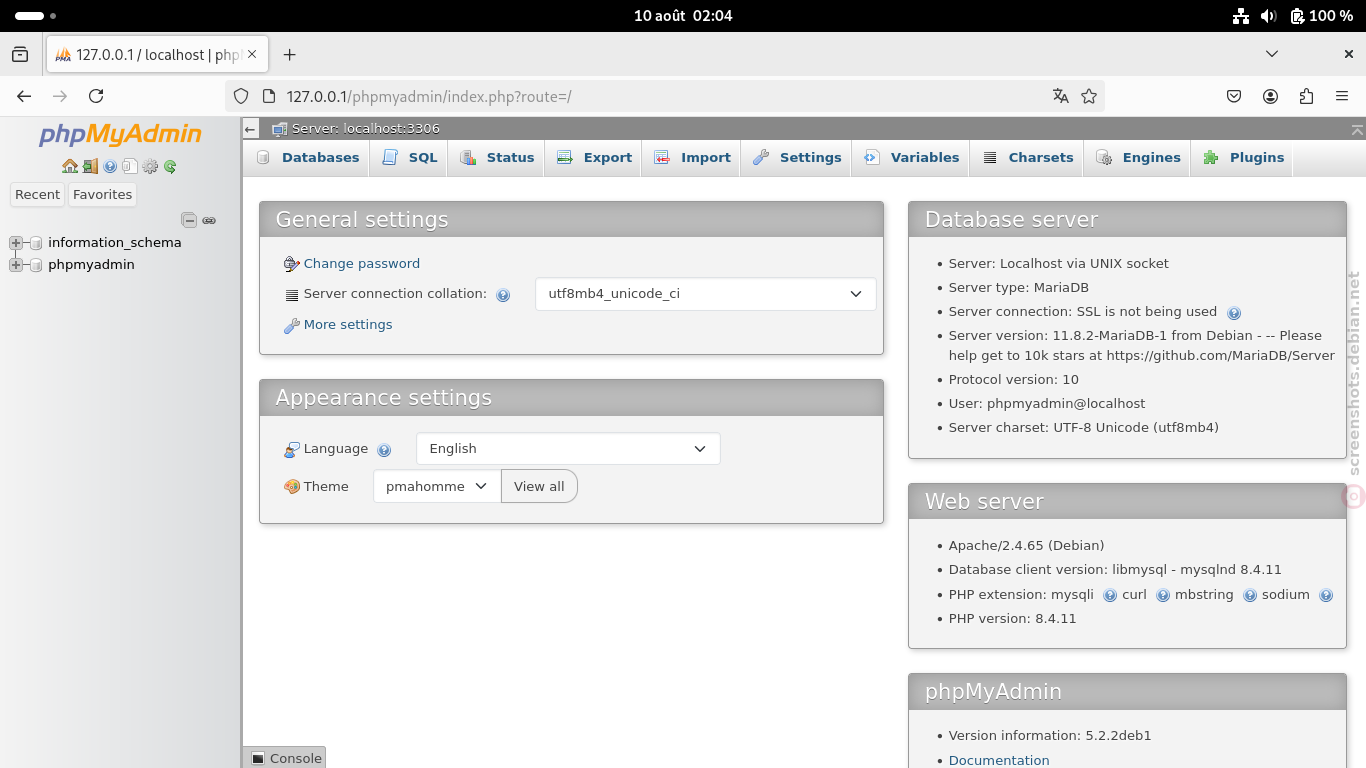Open the Charsets tab

click(x=1027, y=158)
